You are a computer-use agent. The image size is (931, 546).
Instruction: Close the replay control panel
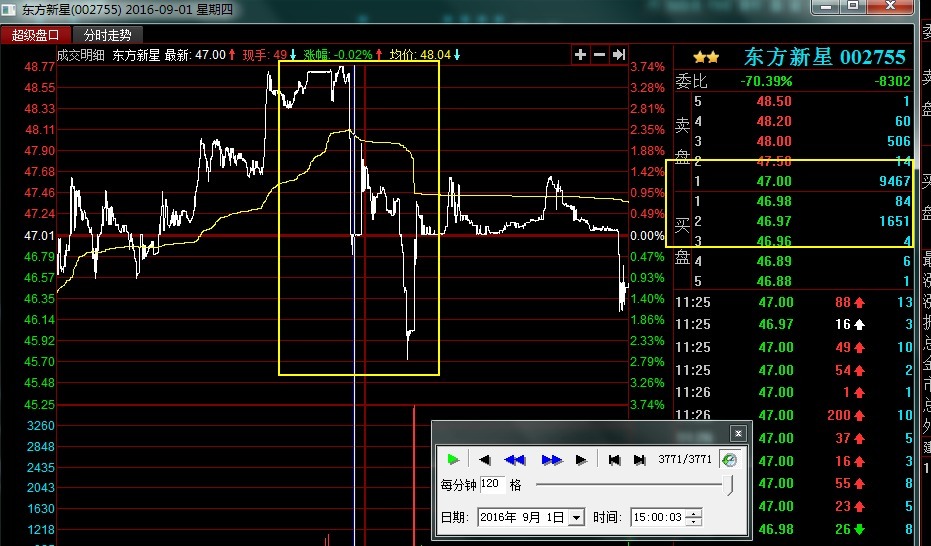click(738, 433)
